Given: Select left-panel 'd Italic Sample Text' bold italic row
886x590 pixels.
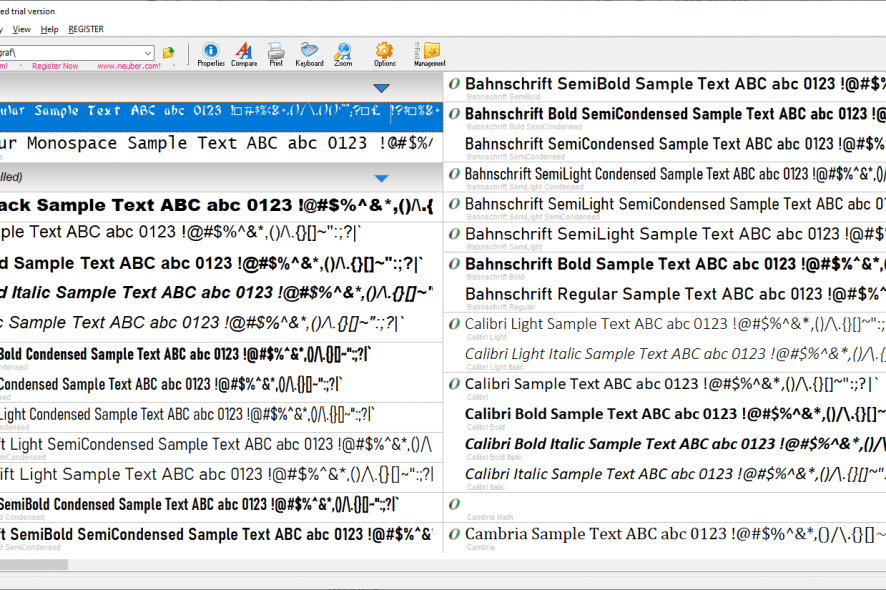Looking at the screenshot, I should tap(221, 293).
